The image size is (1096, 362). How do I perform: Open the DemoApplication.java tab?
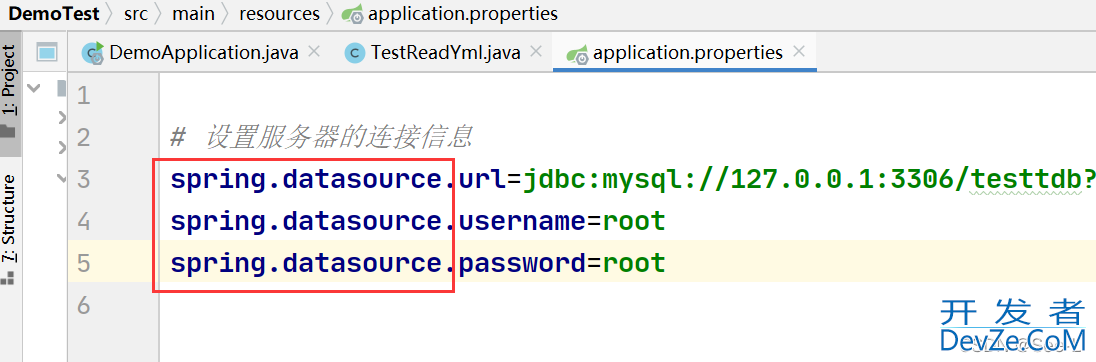(203, 52)
